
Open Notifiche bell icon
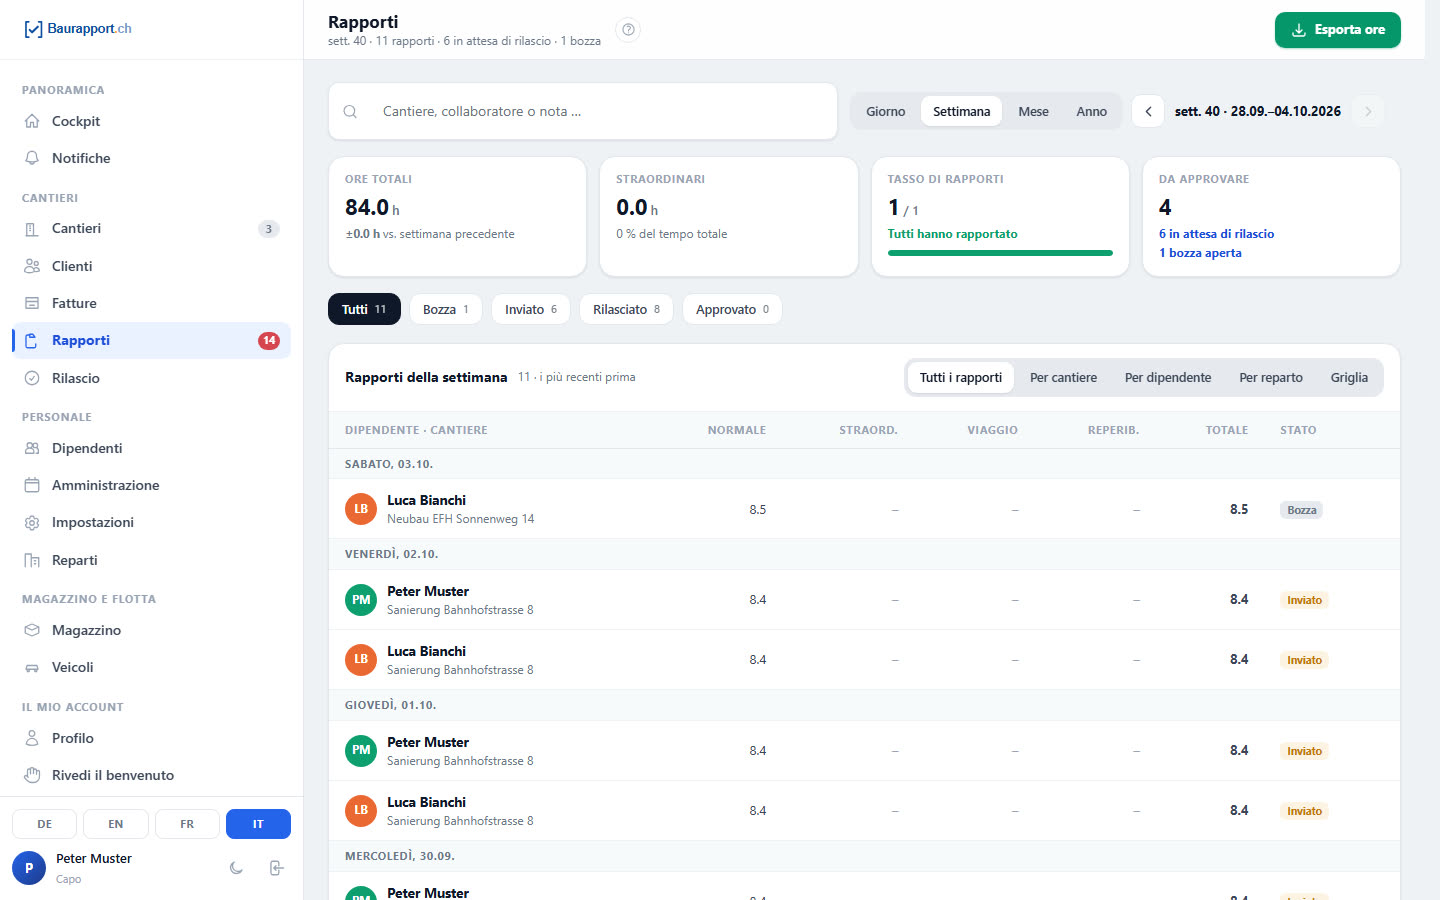click(32, 158)
